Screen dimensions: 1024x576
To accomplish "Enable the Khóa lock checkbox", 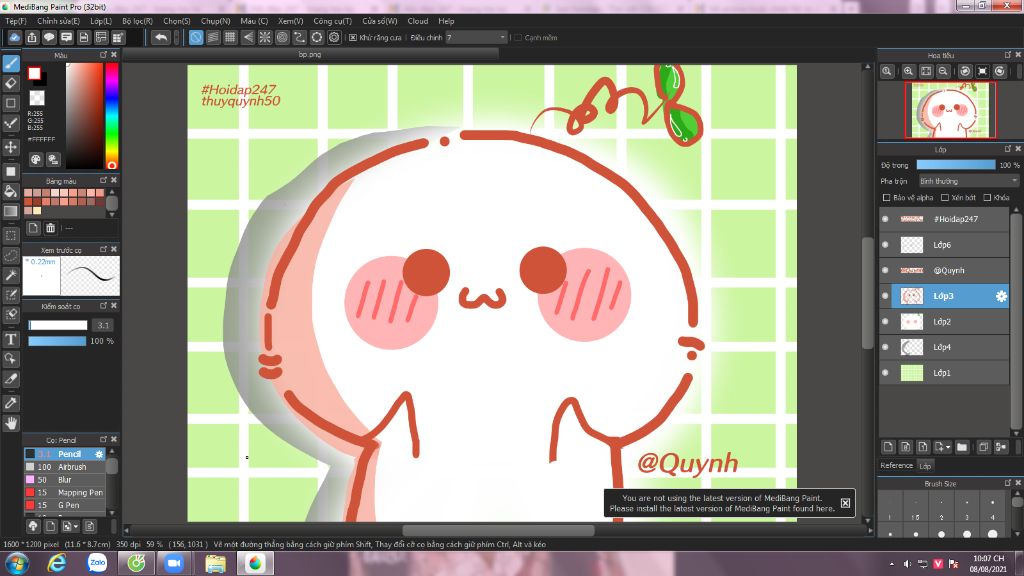I will point(987,197).
